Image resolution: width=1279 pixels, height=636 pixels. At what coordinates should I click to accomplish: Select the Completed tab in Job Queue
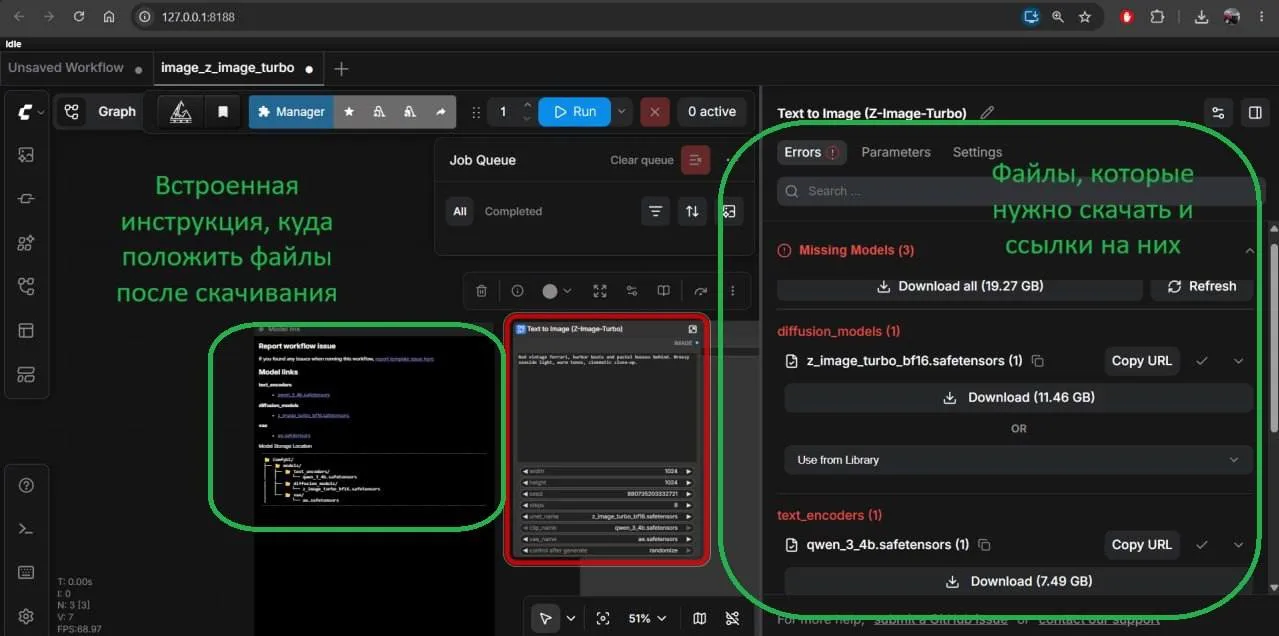[x=513, y=211]
